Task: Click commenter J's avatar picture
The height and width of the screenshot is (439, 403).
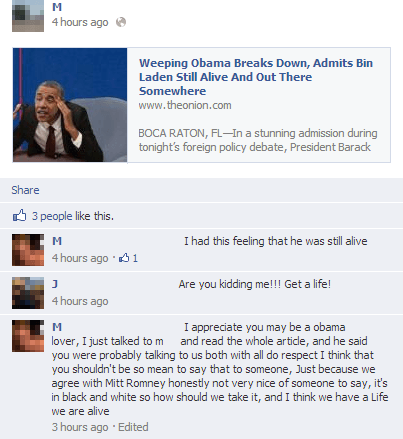Action: pyautogui.click(x=28, y=293)
